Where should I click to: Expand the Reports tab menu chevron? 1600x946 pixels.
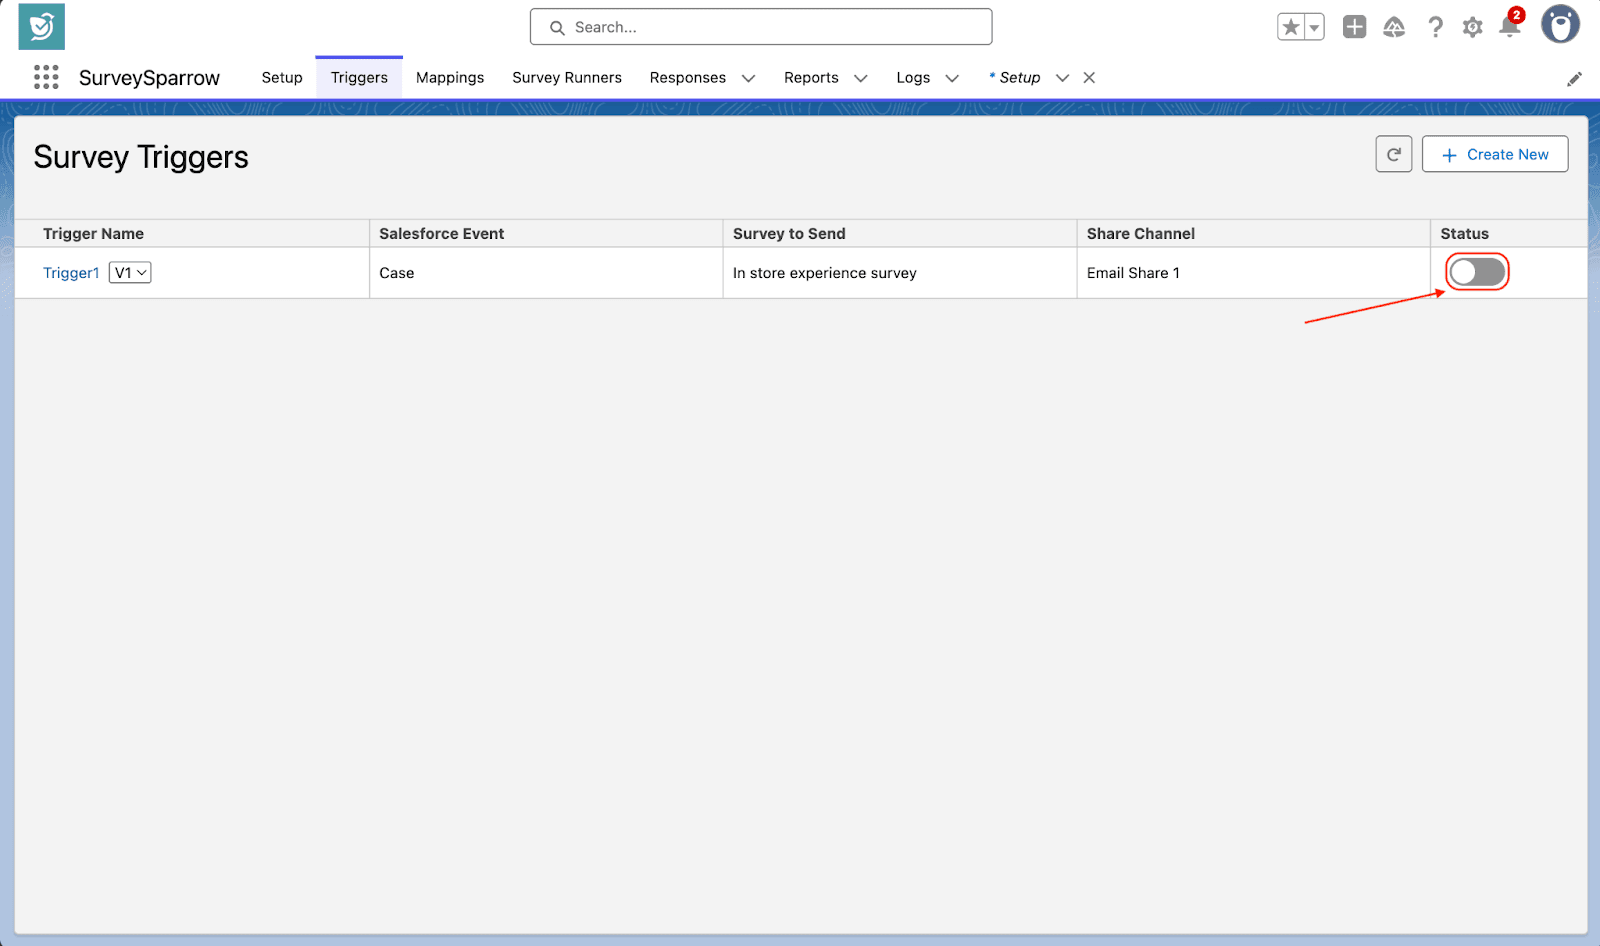[x=860, y=78]
